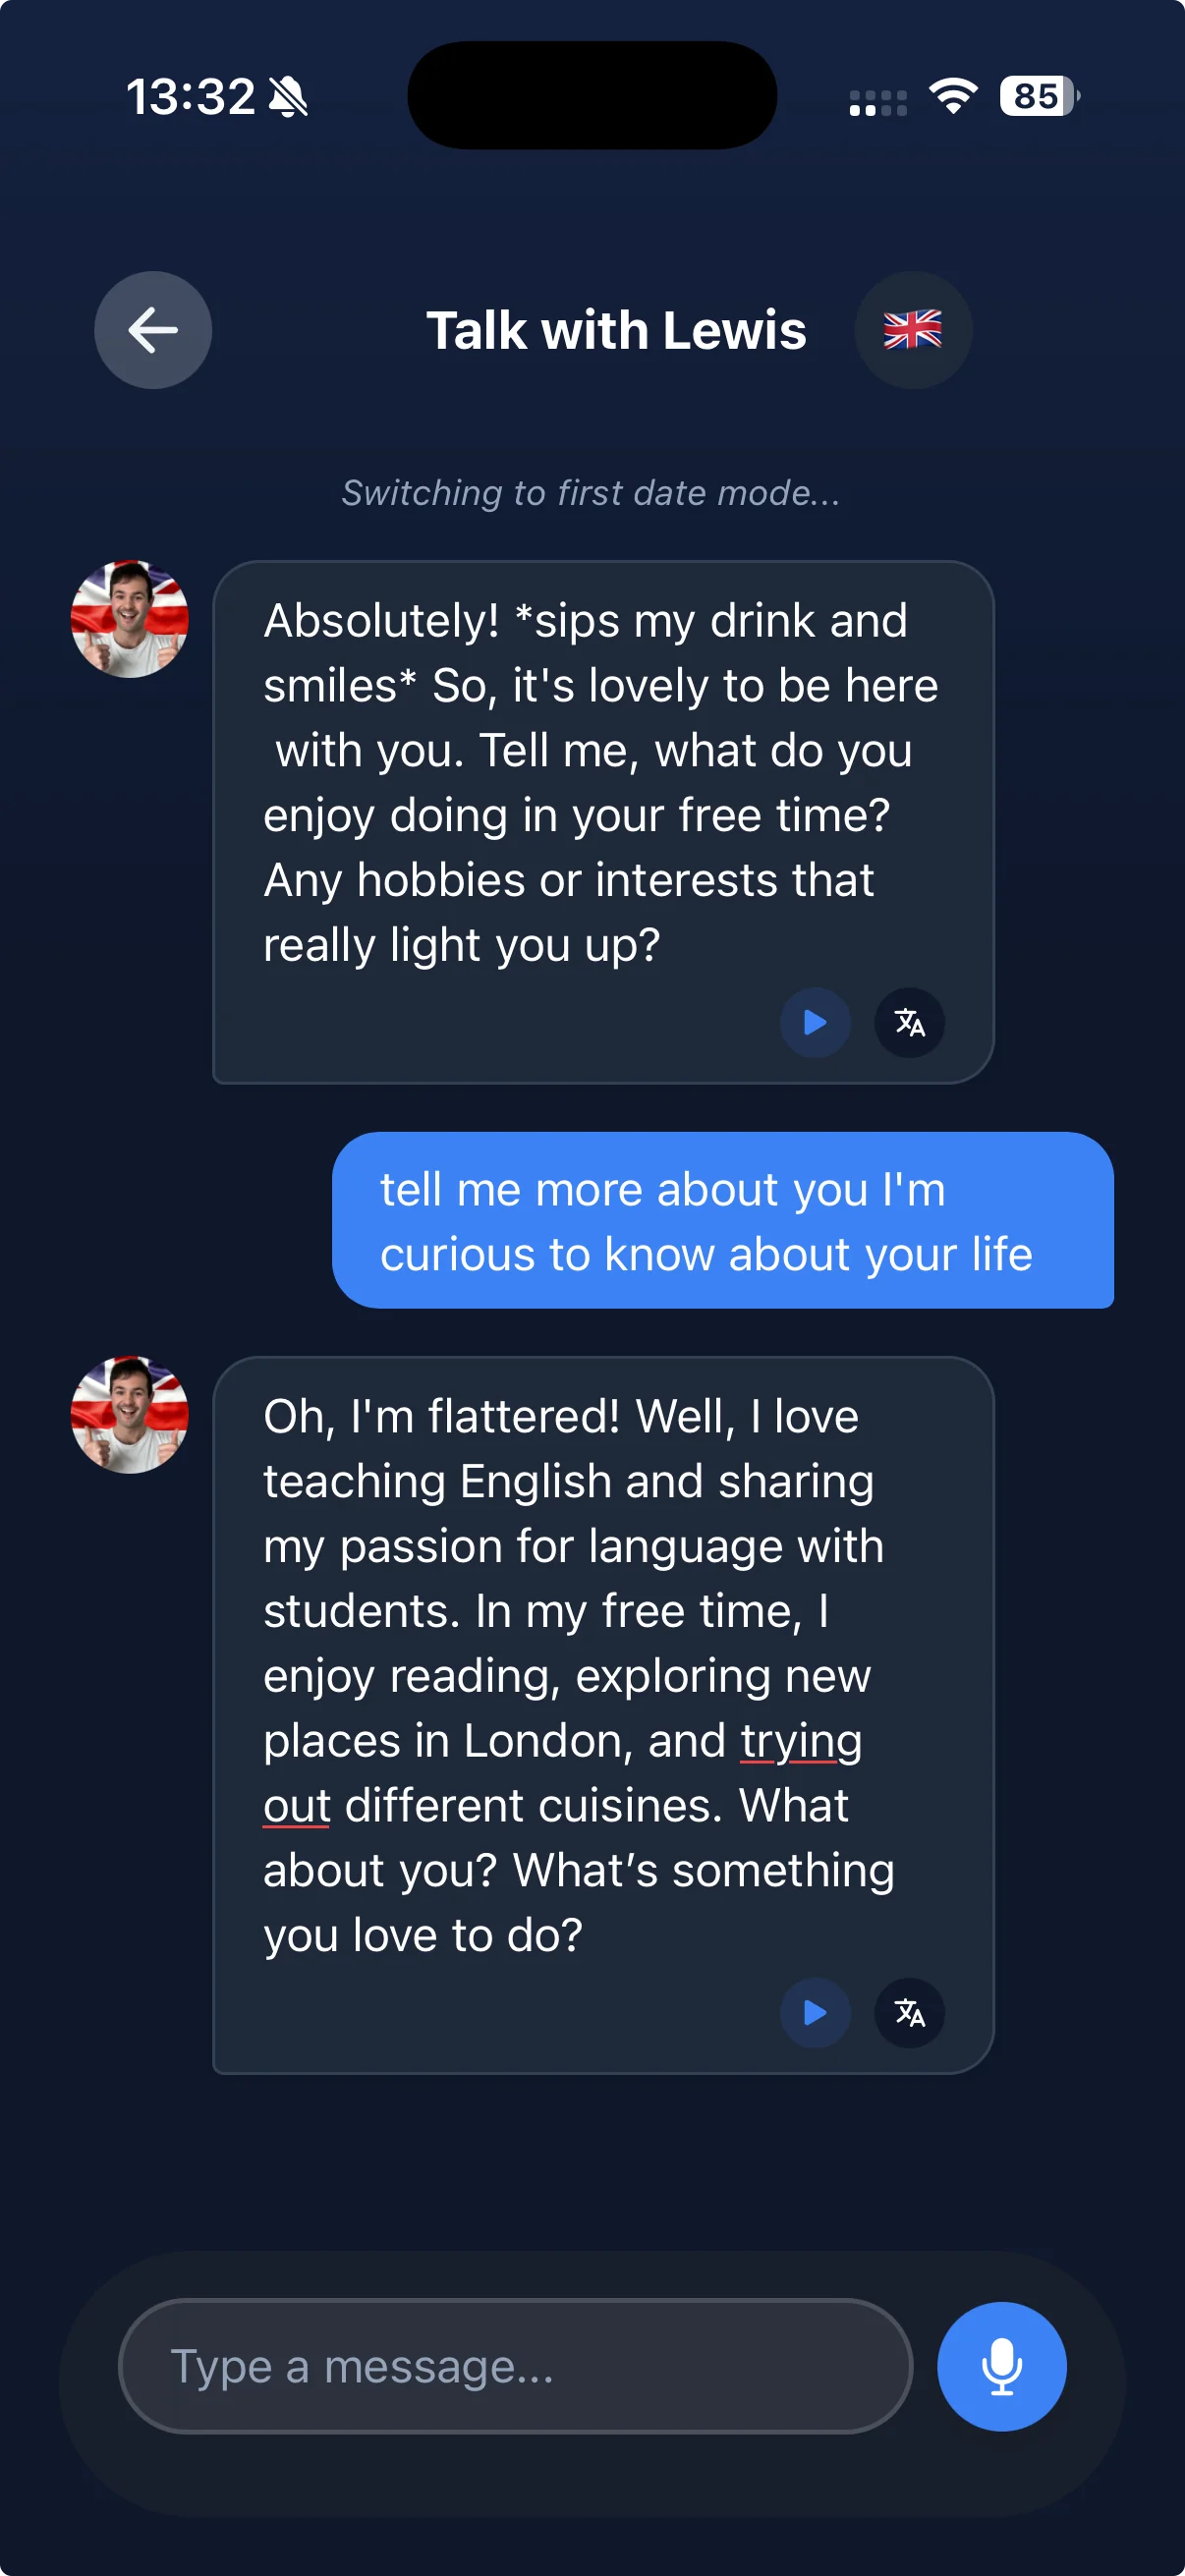Tap Lewis's avatar beside the second message
The height and width of the screenshot is (2576, 1185).
point(130,1414)
